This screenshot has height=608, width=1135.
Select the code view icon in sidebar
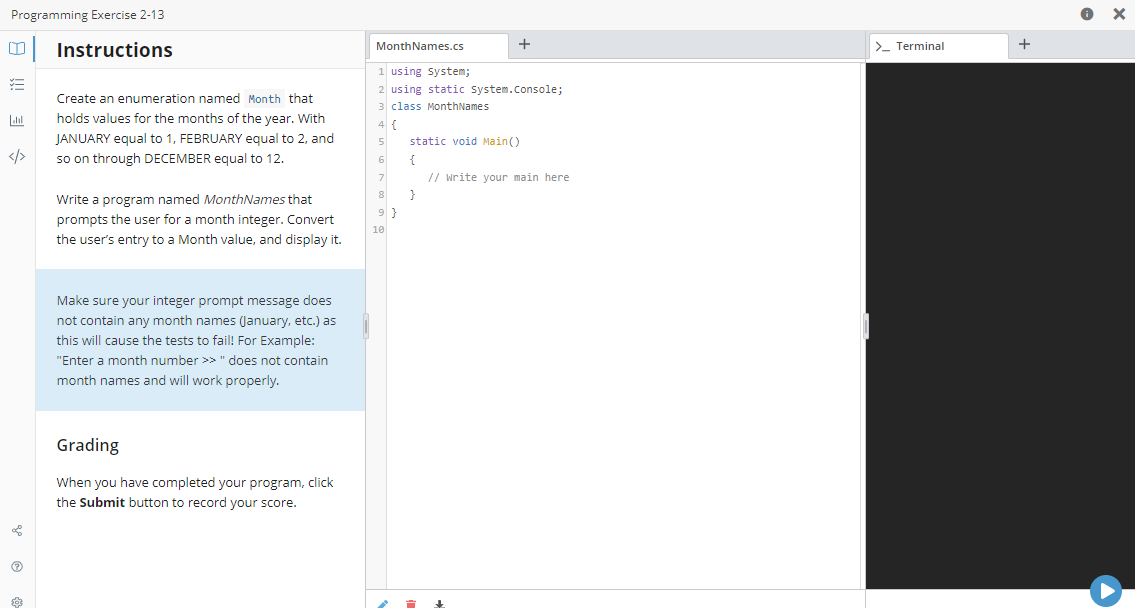tap(17, 154)
